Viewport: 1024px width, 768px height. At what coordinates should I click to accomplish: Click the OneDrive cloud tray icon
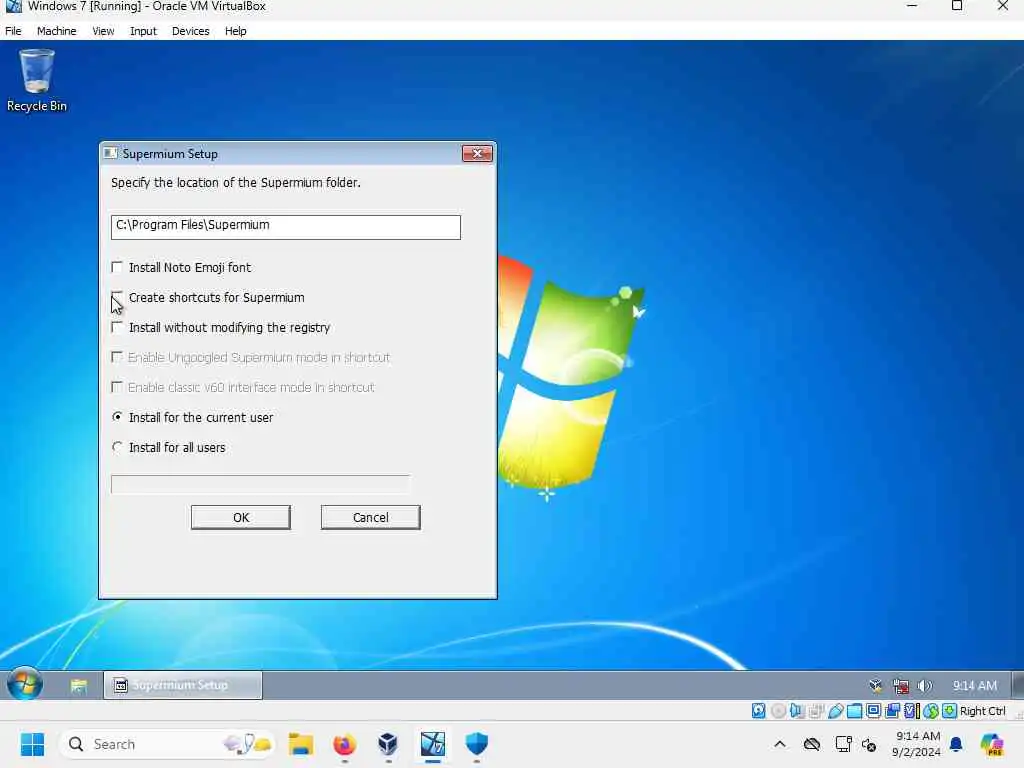[x=812, y=744]
